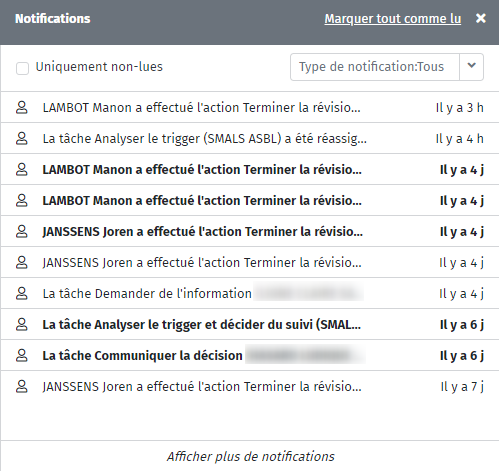Open bold Analyser le trigger et décider notification

[250, 324]
